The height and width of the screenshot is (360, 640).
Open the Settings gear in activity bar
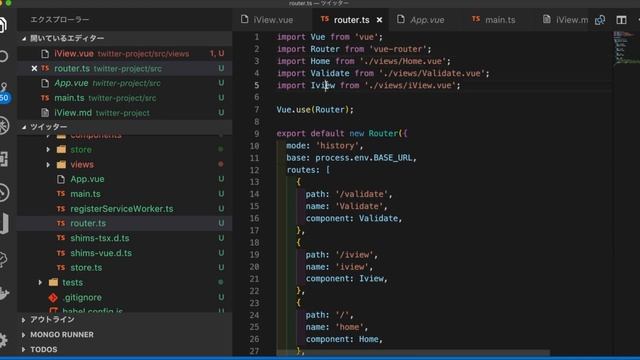click(x=2, y=340)
